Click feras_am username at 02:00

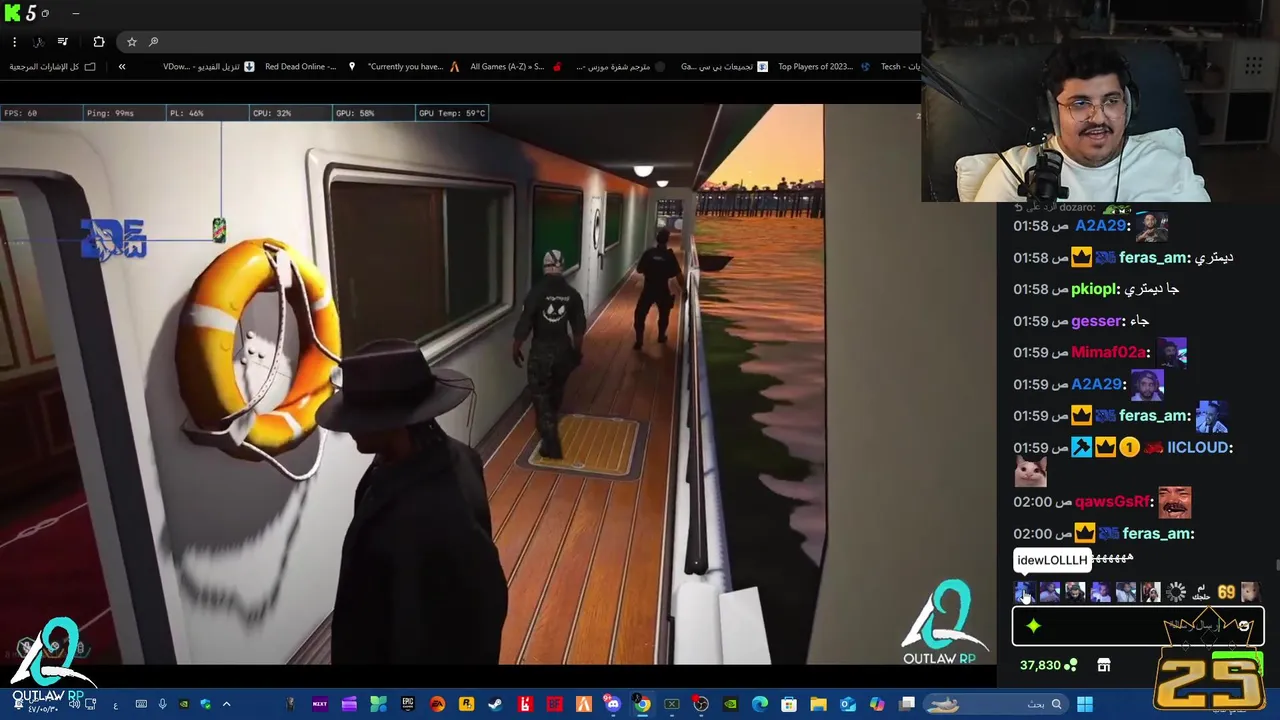tap(1158, 534)
